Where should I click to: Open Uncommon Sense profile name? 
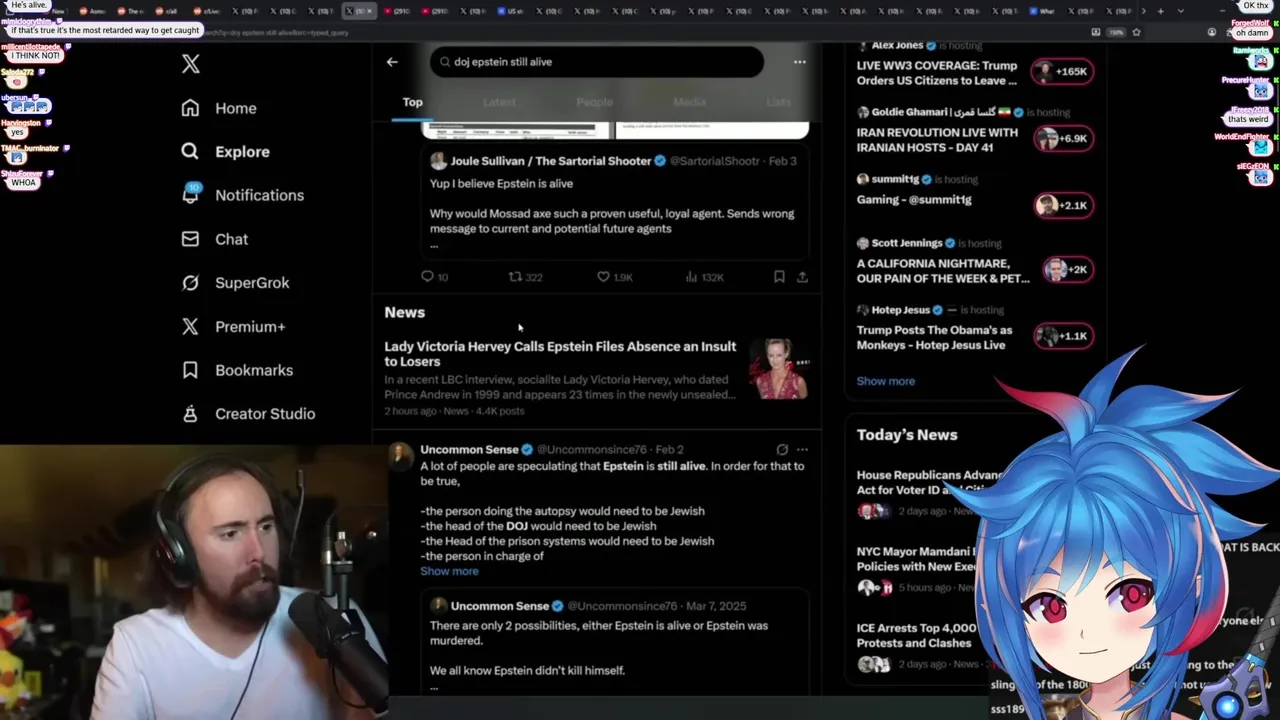pyautogui.click(x=469, y=450)
